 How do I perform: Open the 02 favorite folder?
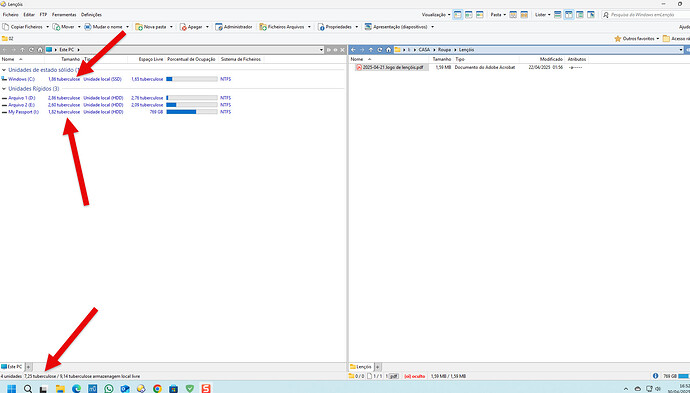tap(7, 39)
